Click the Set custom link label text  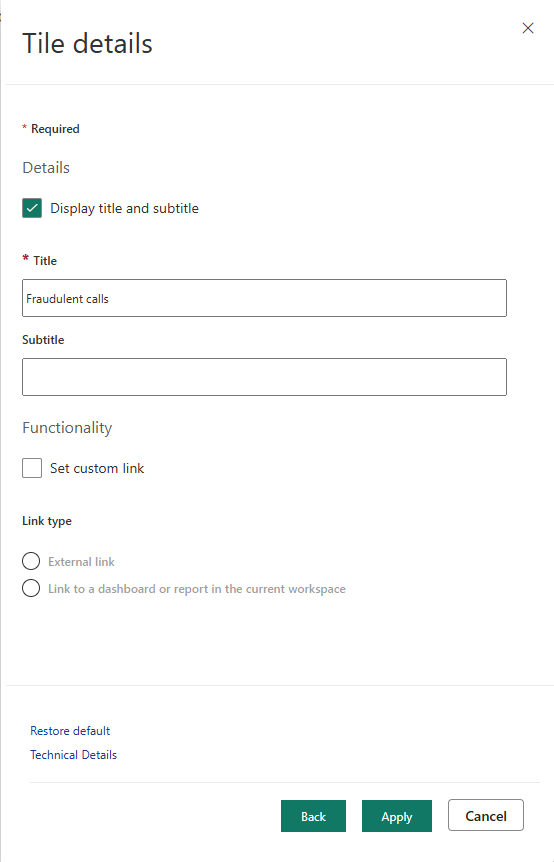[x=97, y=468]
